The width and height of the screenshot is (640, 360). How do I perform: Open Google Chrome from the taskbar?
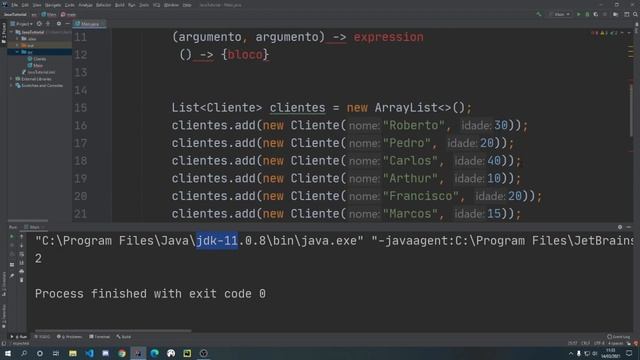[x=122, y=353]
